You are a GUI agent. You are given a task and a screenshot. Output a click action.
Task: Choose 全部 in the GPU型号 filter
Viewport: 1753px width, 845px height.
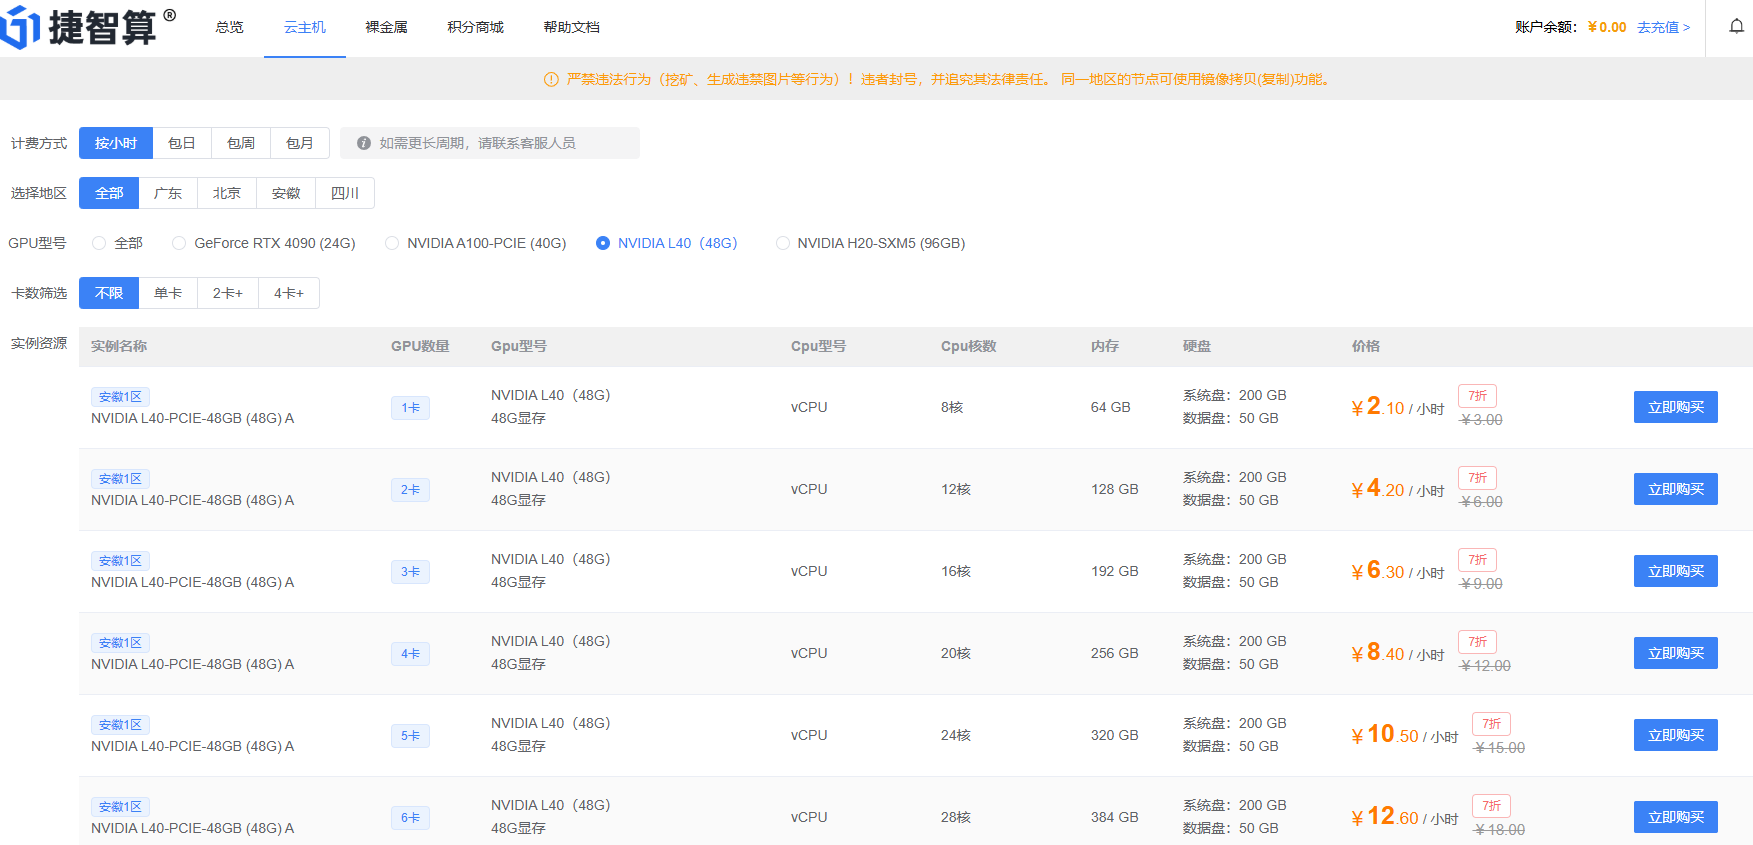pyautogui.click(x=99, y=243)
